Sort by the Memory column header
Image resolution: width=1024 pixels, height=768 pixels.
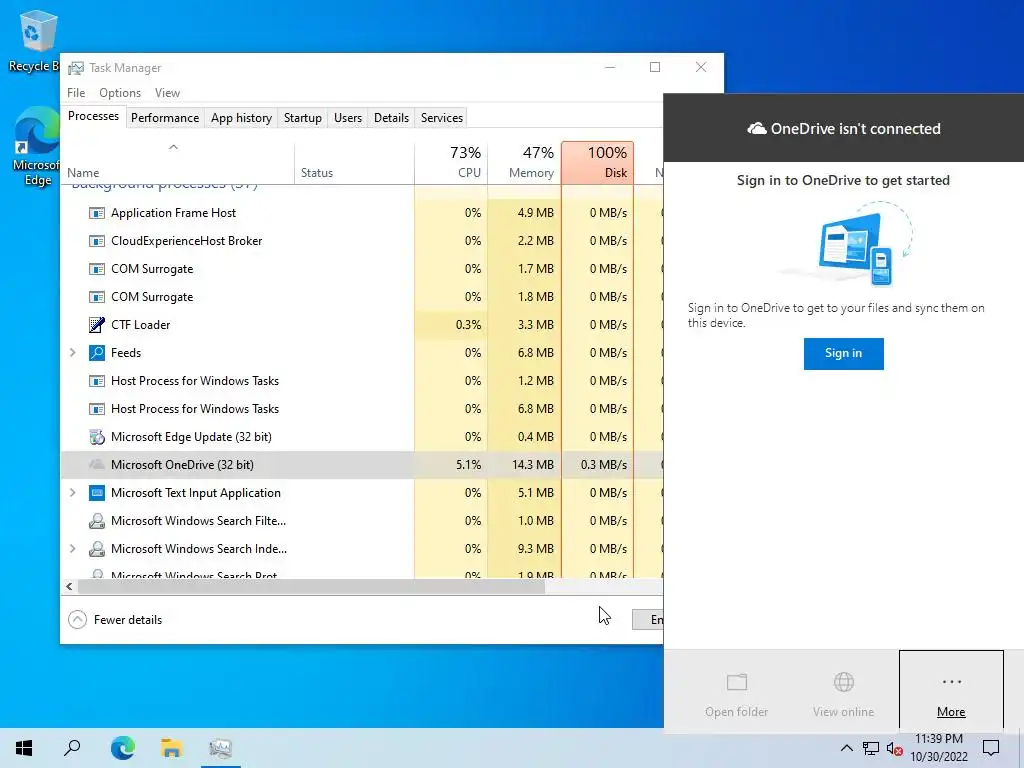click(524, 163)
